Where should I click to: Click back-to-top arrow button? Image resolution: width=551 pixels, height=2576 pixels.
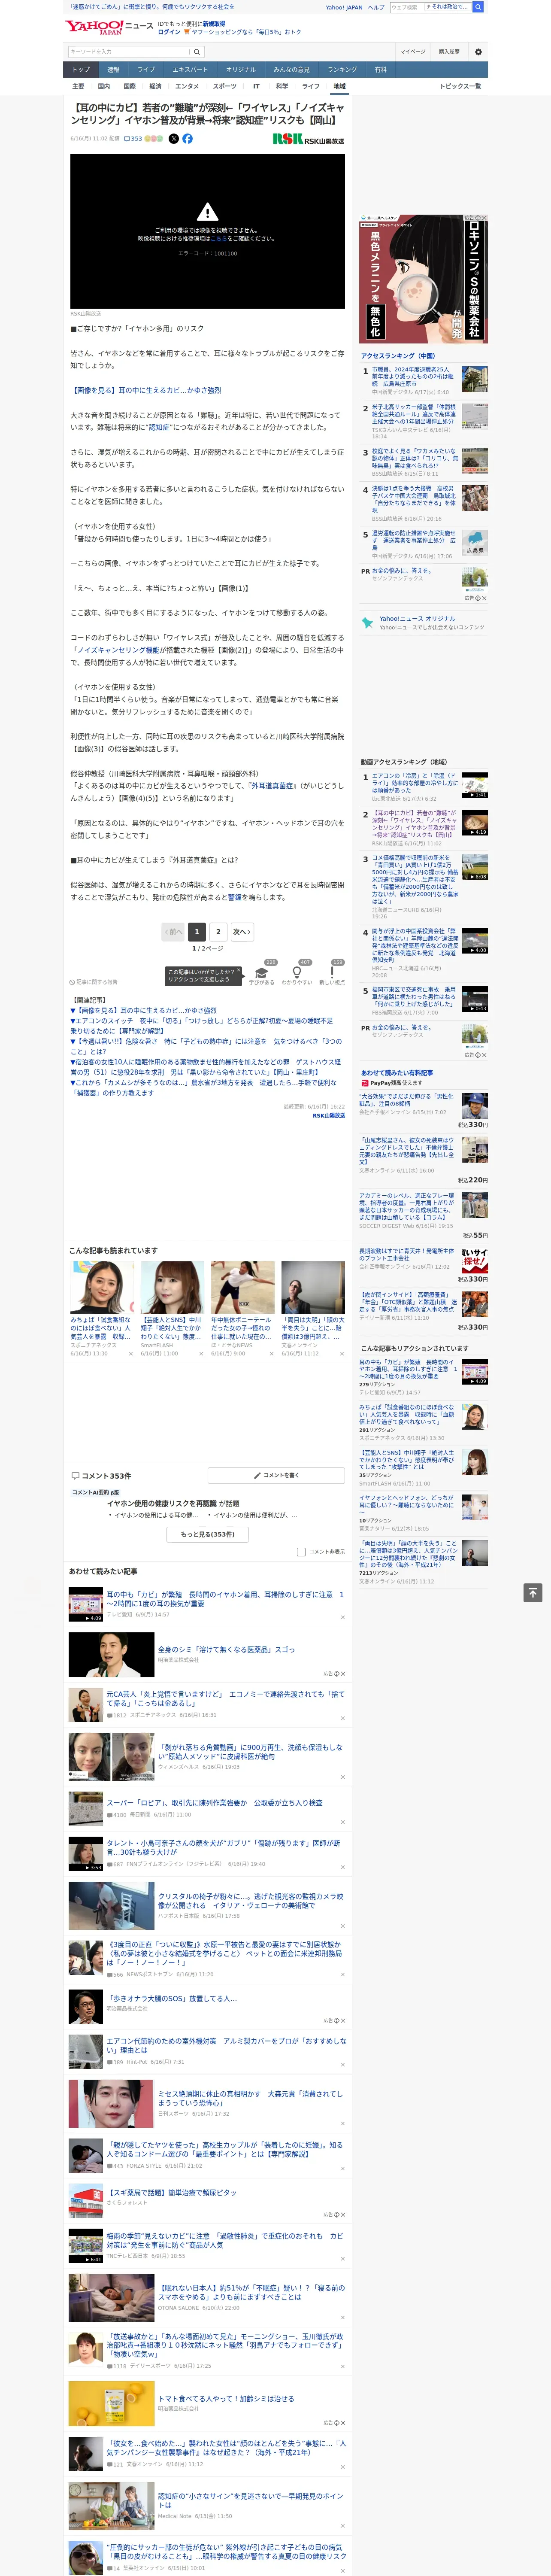(x=534, y=1592)
